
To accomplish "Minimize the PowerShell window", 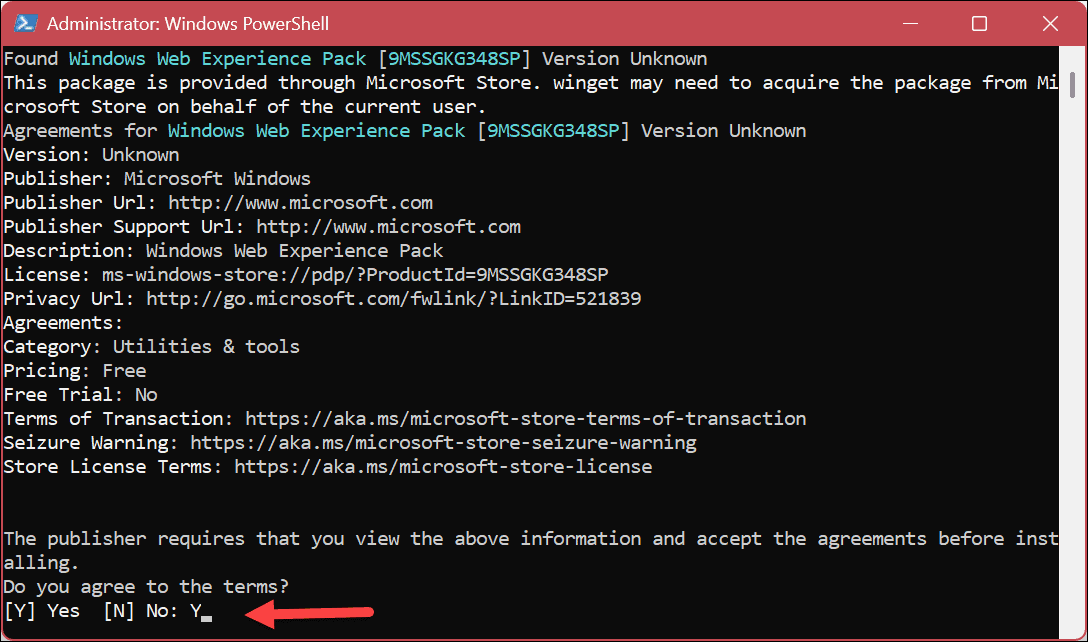I will (909, 23).
